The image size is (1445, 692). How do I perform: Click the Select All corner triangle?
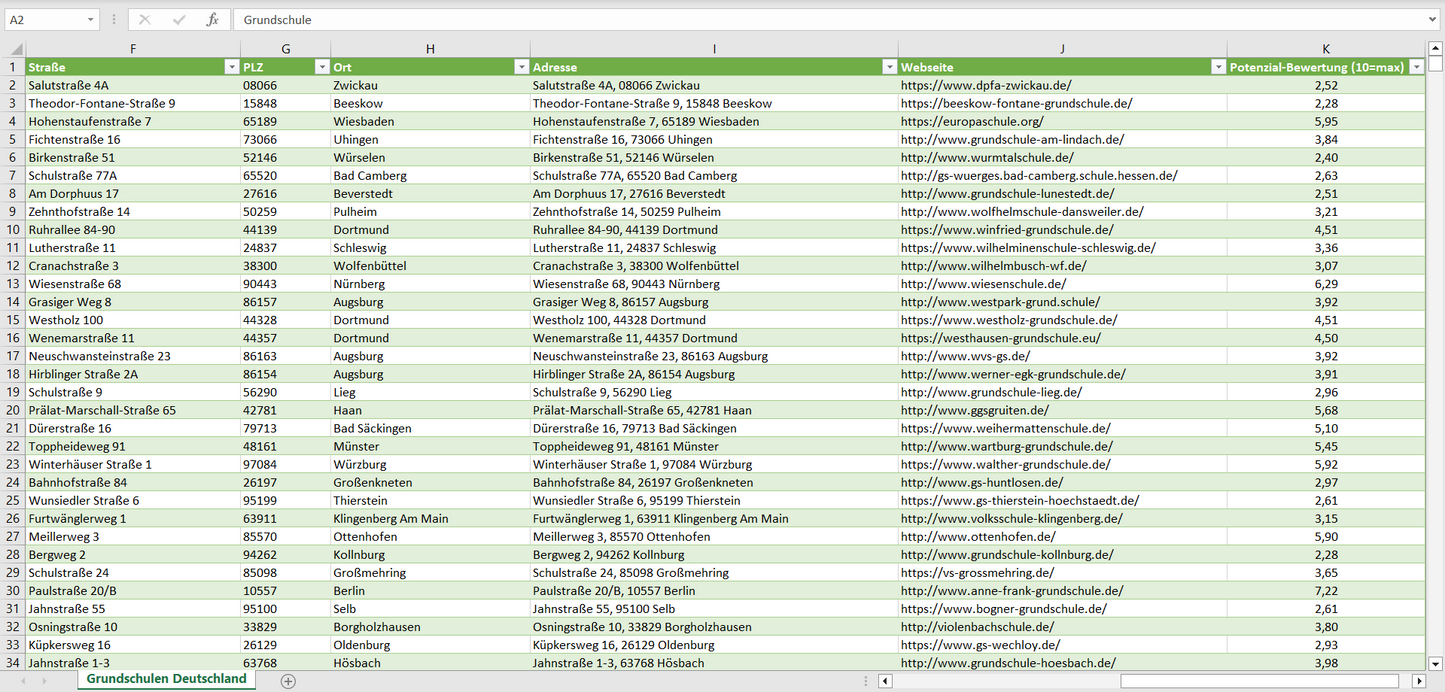[x=14, y=49]
